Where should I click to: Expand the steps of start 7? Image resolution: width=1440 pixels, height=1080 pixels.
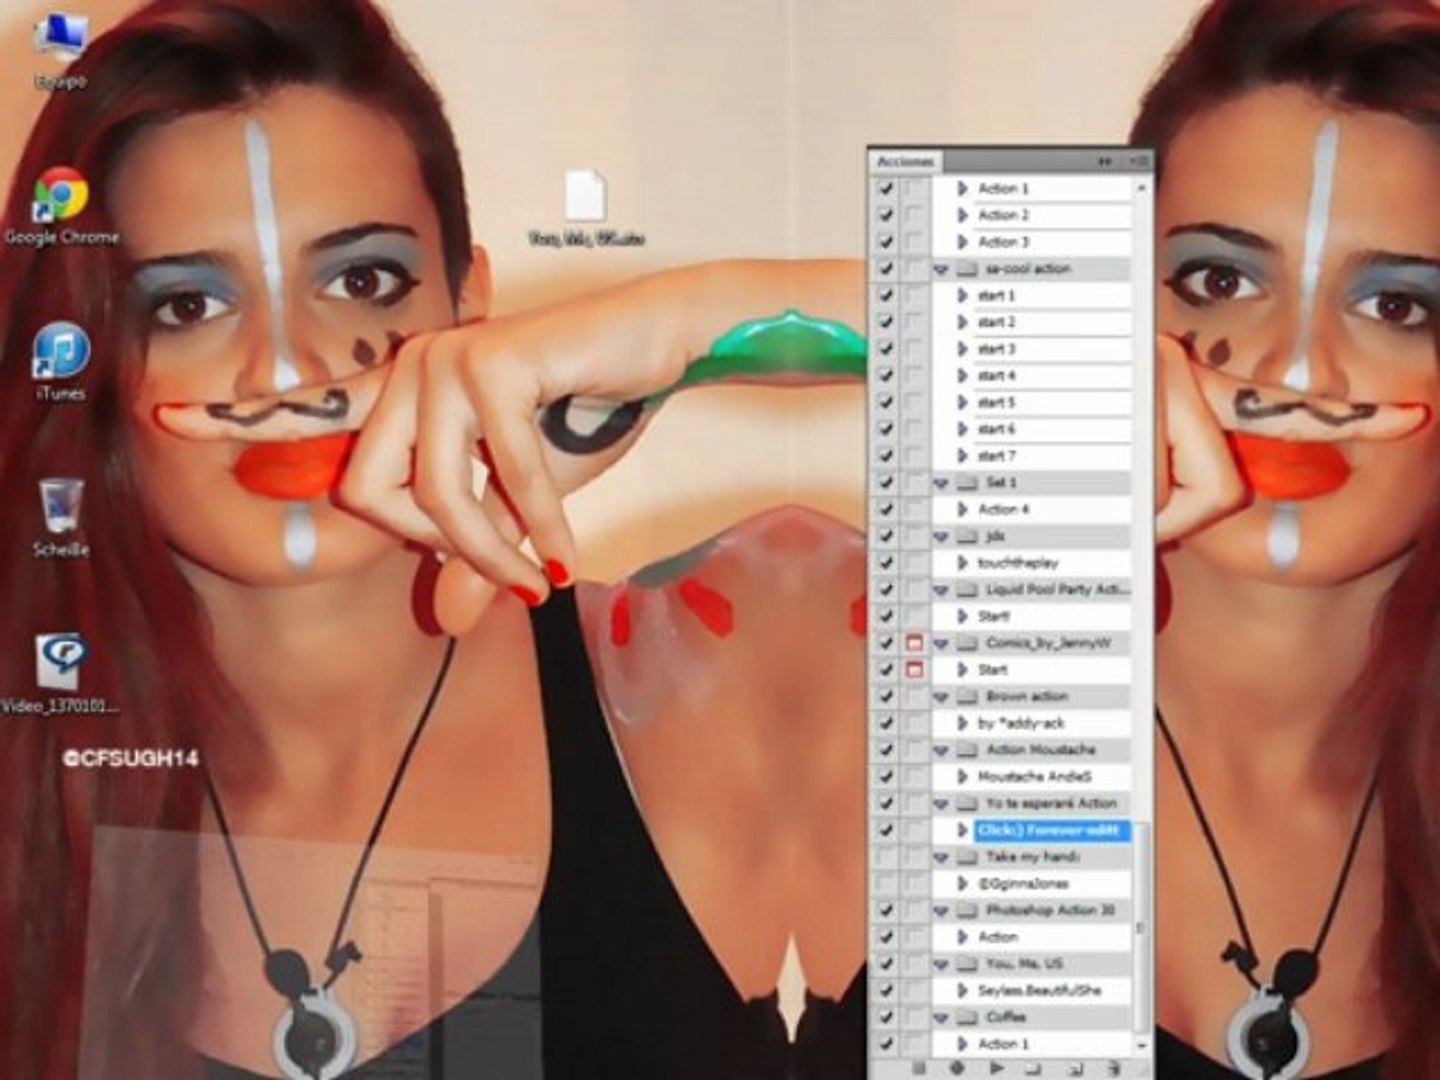pos(963,456)
